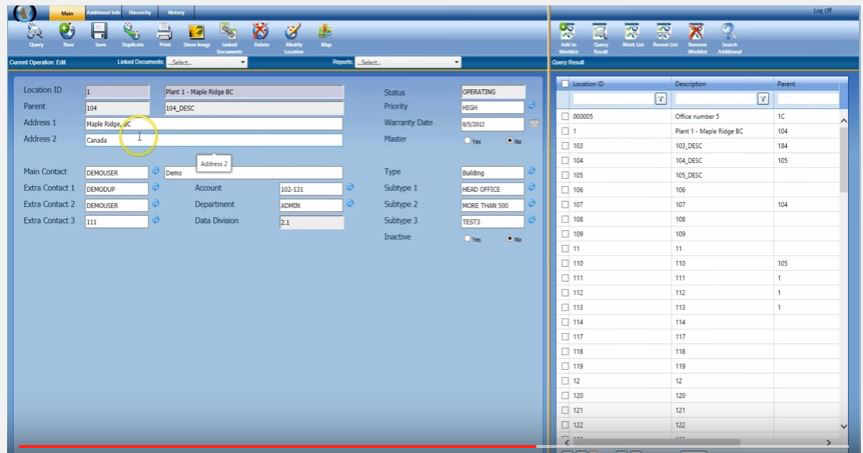Open the Reports select dropdown
This screenshot has width=863, height=453.
pos(408,62)
